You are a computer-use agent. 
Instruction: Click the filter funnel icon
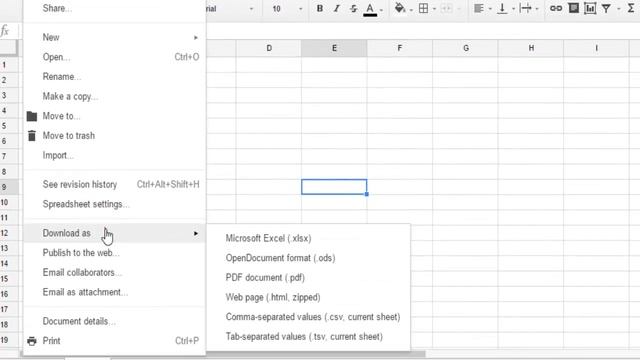tap(607, 8)
